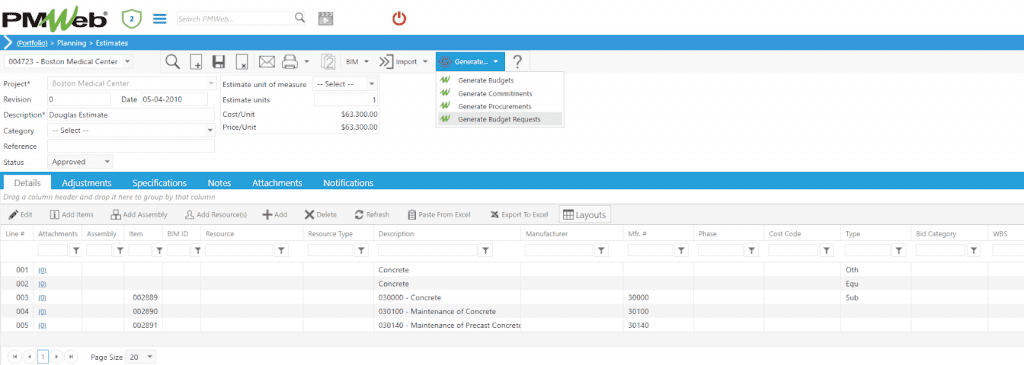Viewport: 1024px width, 365px height.
Task: Click description '030100 - Maintenance of Concrete'
Action: click(x=437, y=311)
